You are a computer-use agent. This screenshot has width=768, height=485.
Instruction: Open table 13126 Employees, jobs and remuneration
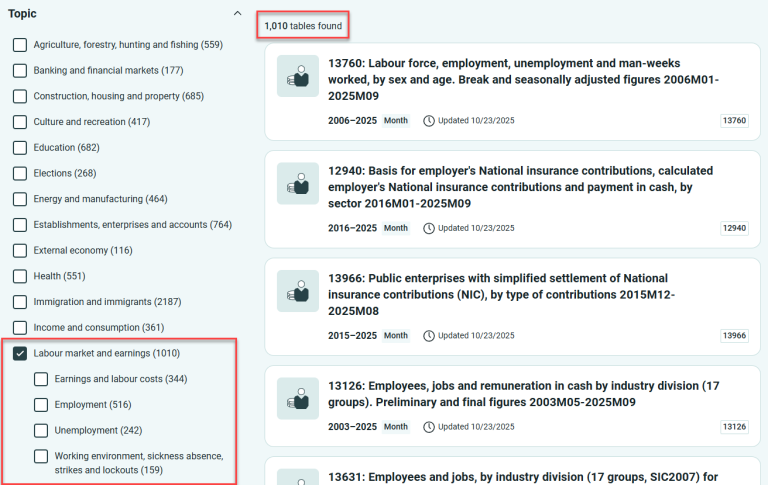tap(524, 394)
